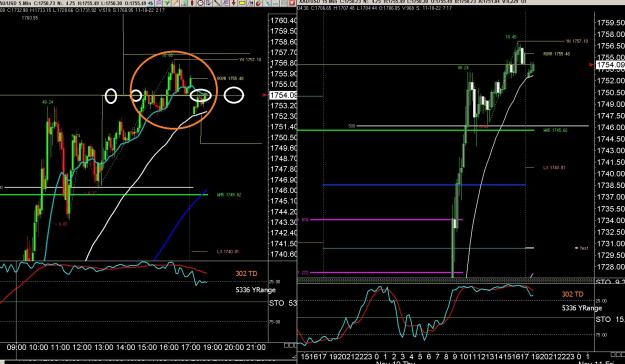The image size is (625, 364).
Task: Click the red ball toolbar icon
Action: (258, 3)
